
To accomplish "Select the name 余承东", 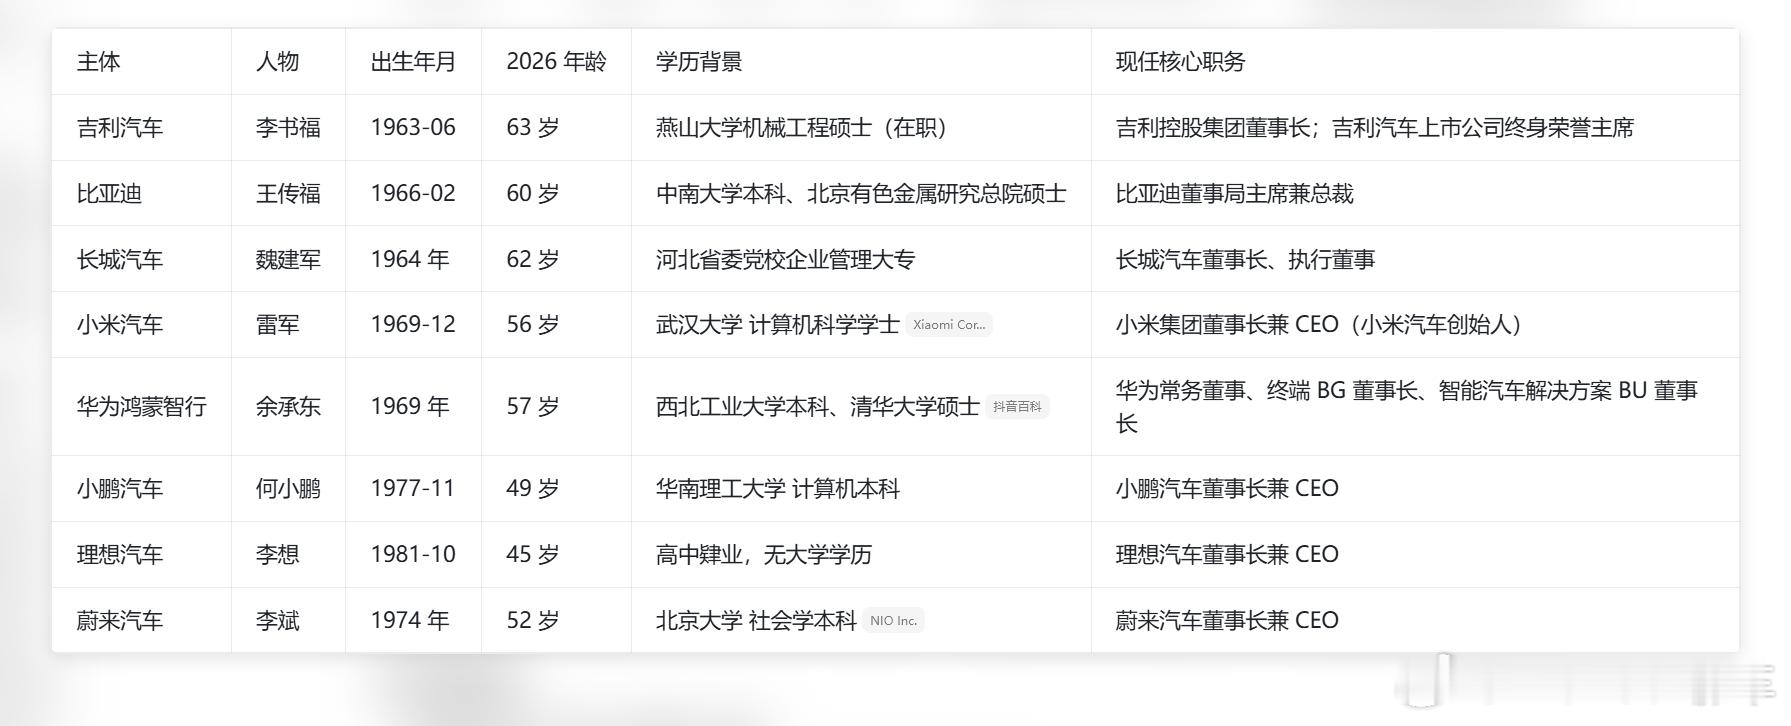I will click(x=288, y=407).
